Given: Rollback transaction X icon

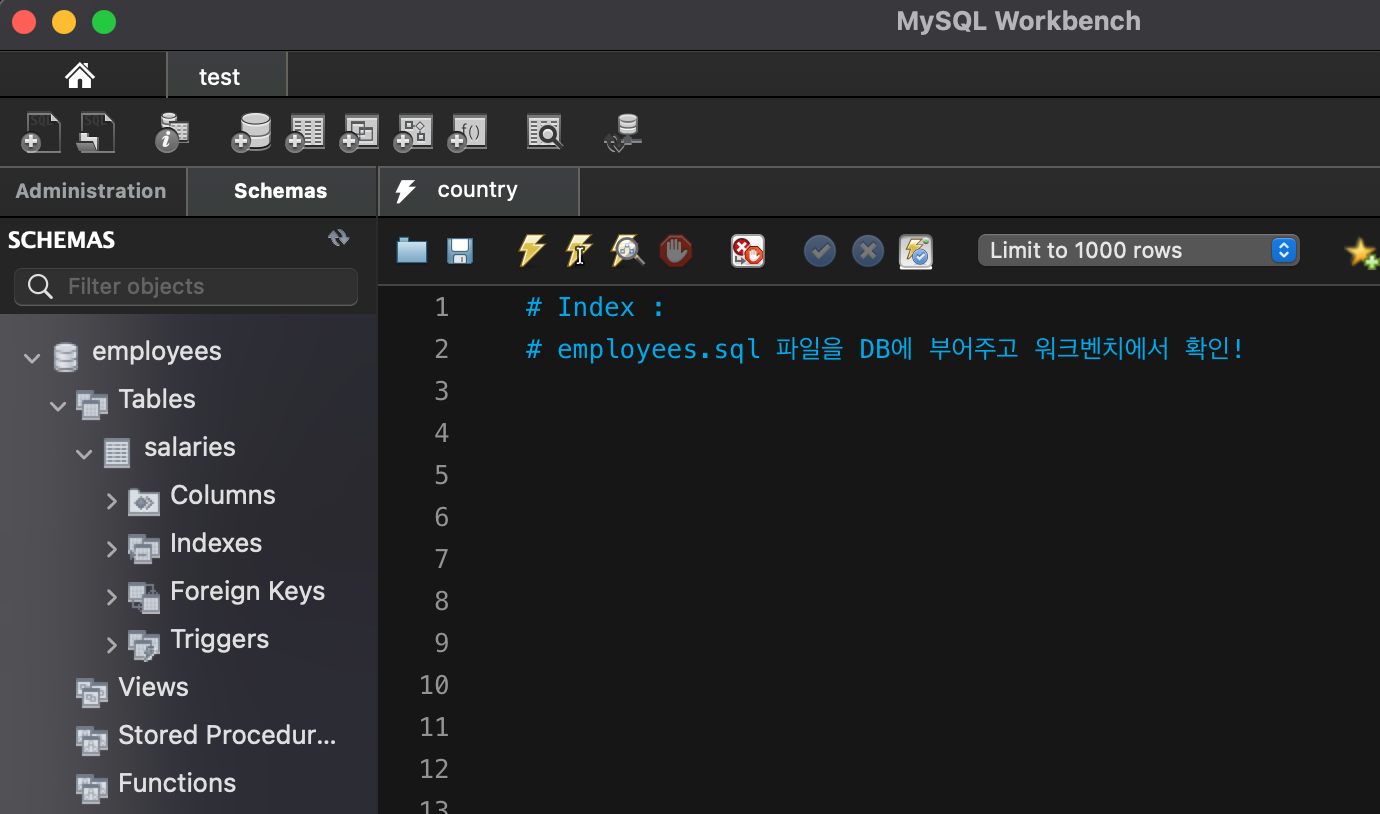Looking at the screenshot, I should (x=868, y=250).
